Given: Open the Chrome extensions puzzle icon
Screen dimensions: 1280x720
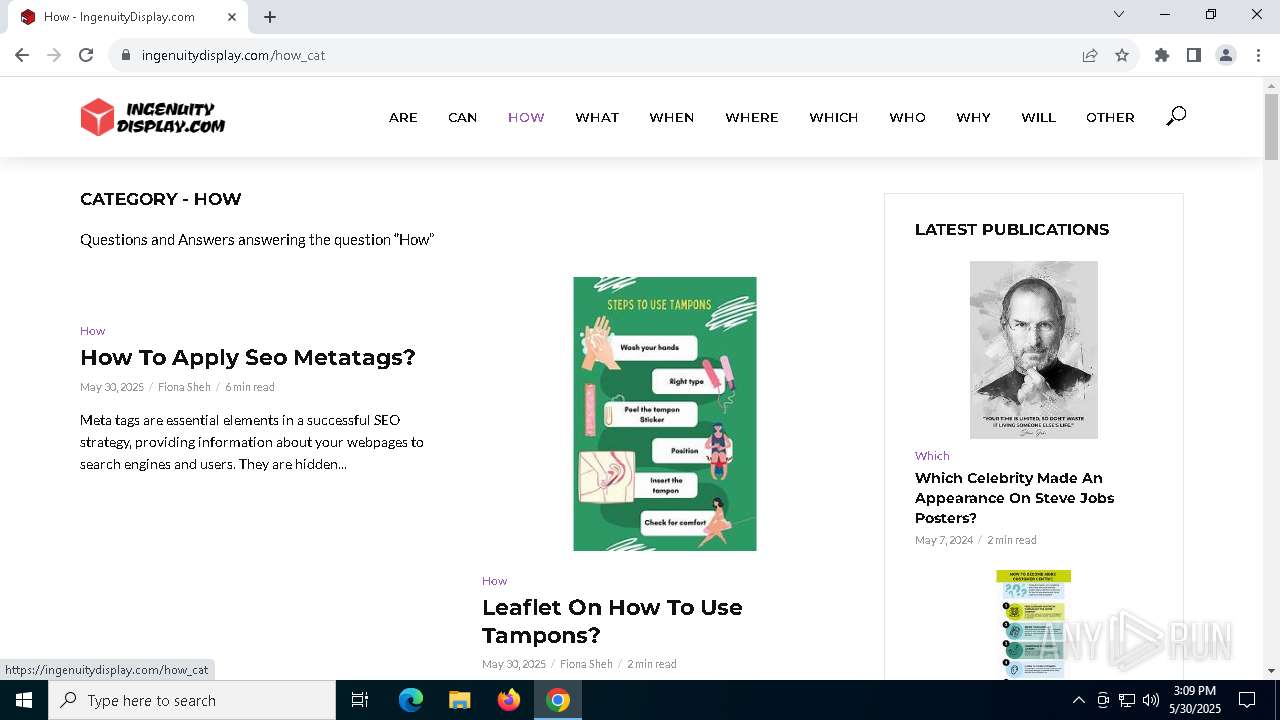Looking at the screenshot, I should (1162, 55).
